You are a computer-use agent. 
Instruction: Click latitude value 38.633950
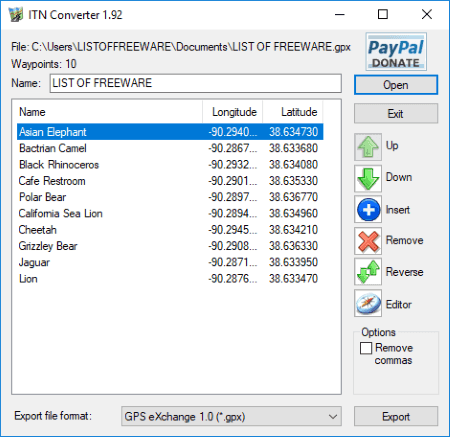(x=293, y=262)
